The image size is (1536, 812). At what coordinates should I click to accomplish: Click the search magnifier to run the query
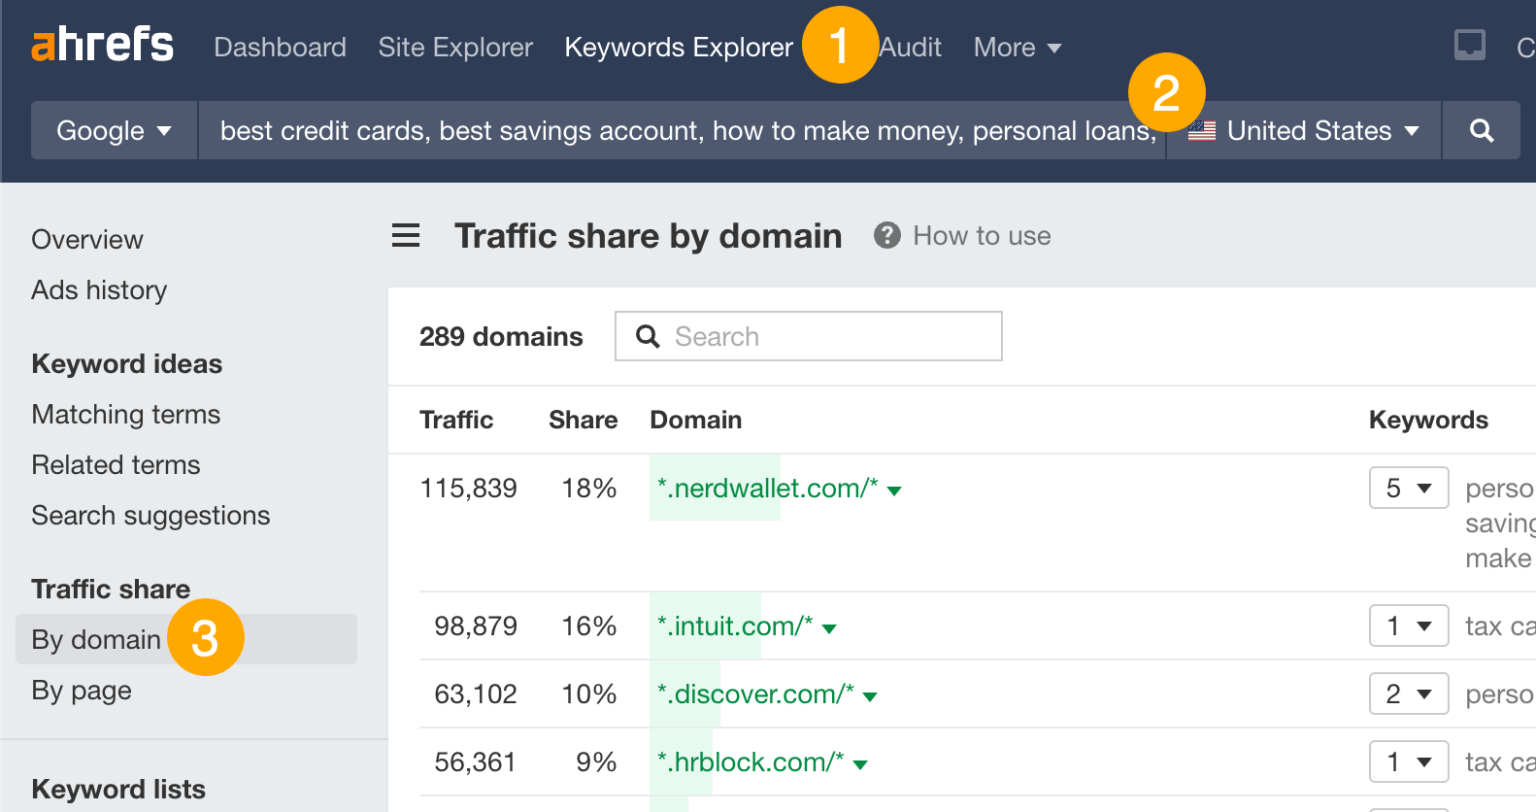[1481, 130]
